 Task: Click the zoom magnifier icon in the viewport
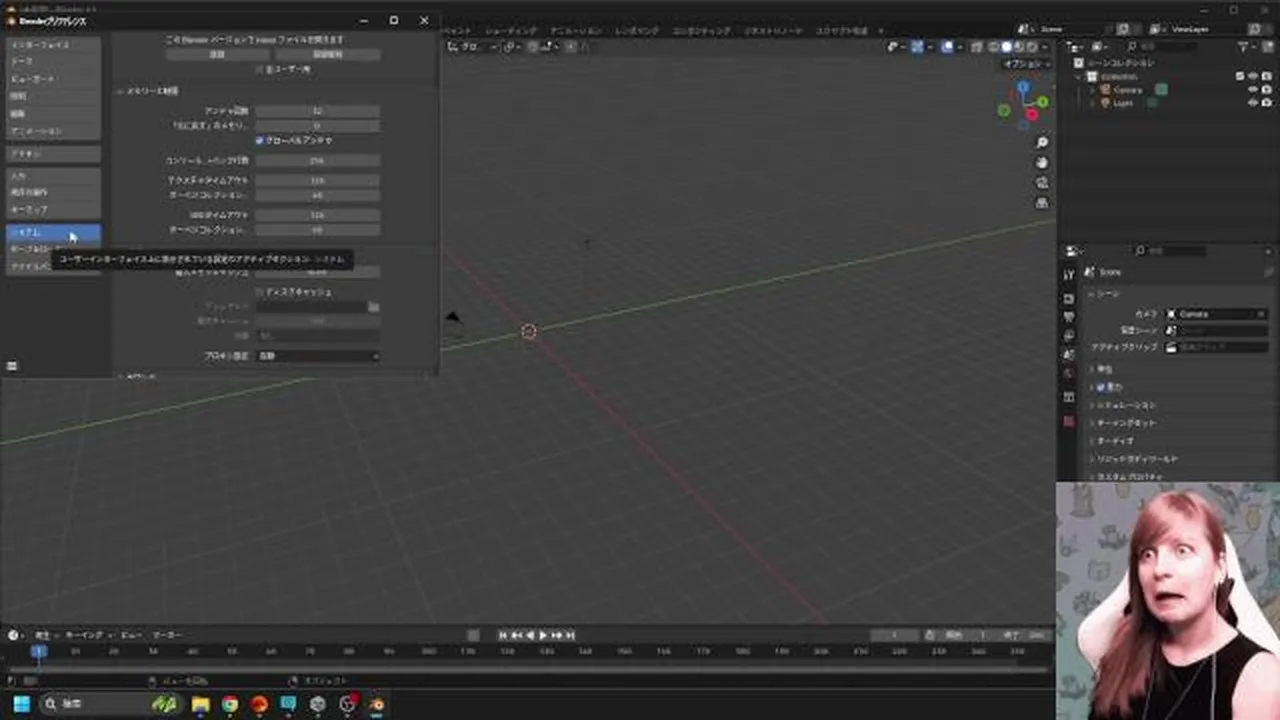point(1042,143)
